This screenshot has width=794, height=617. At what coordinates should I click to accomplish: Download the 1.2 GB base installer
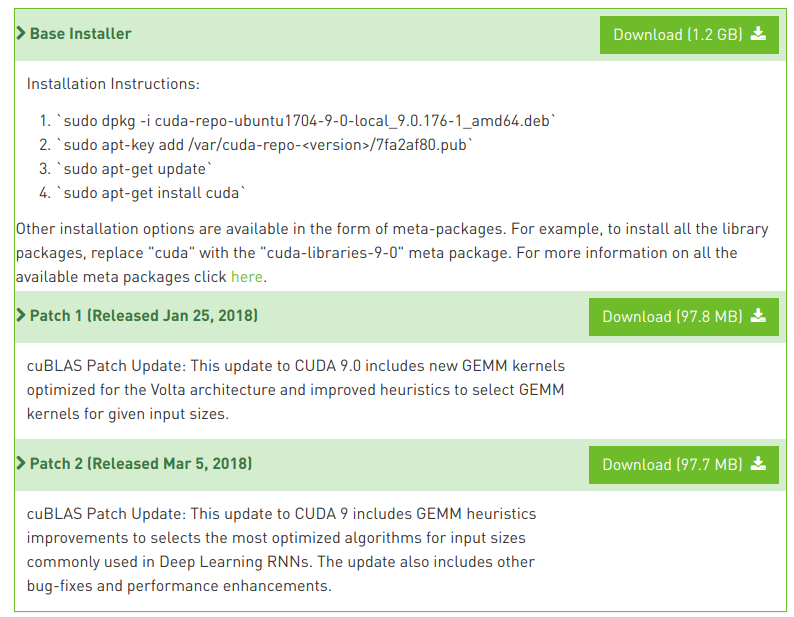point(678,35)
